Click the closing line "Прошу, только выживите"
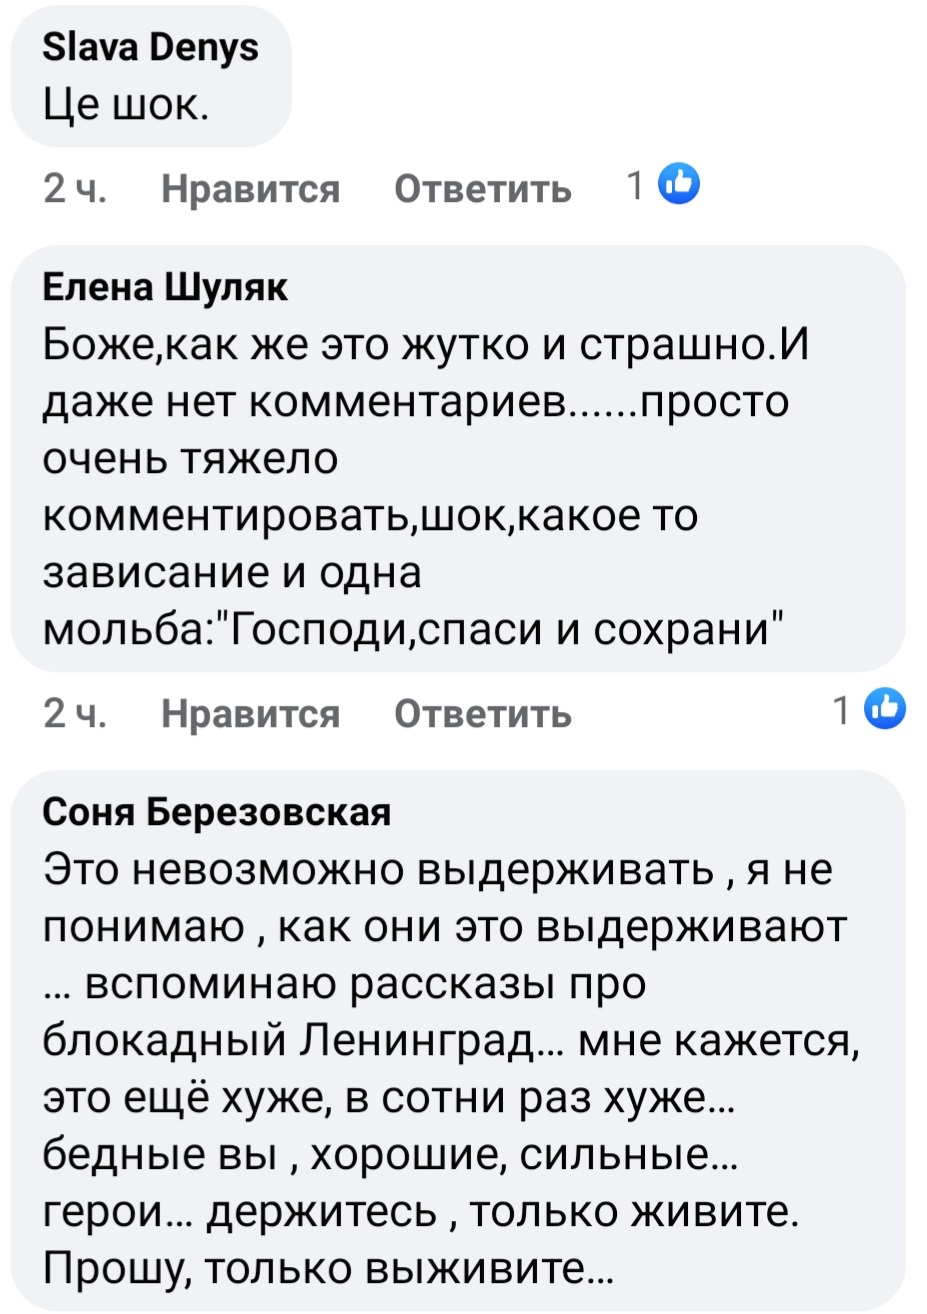This screenshot has width=927, height=1314. click(x=329, y=1269)
